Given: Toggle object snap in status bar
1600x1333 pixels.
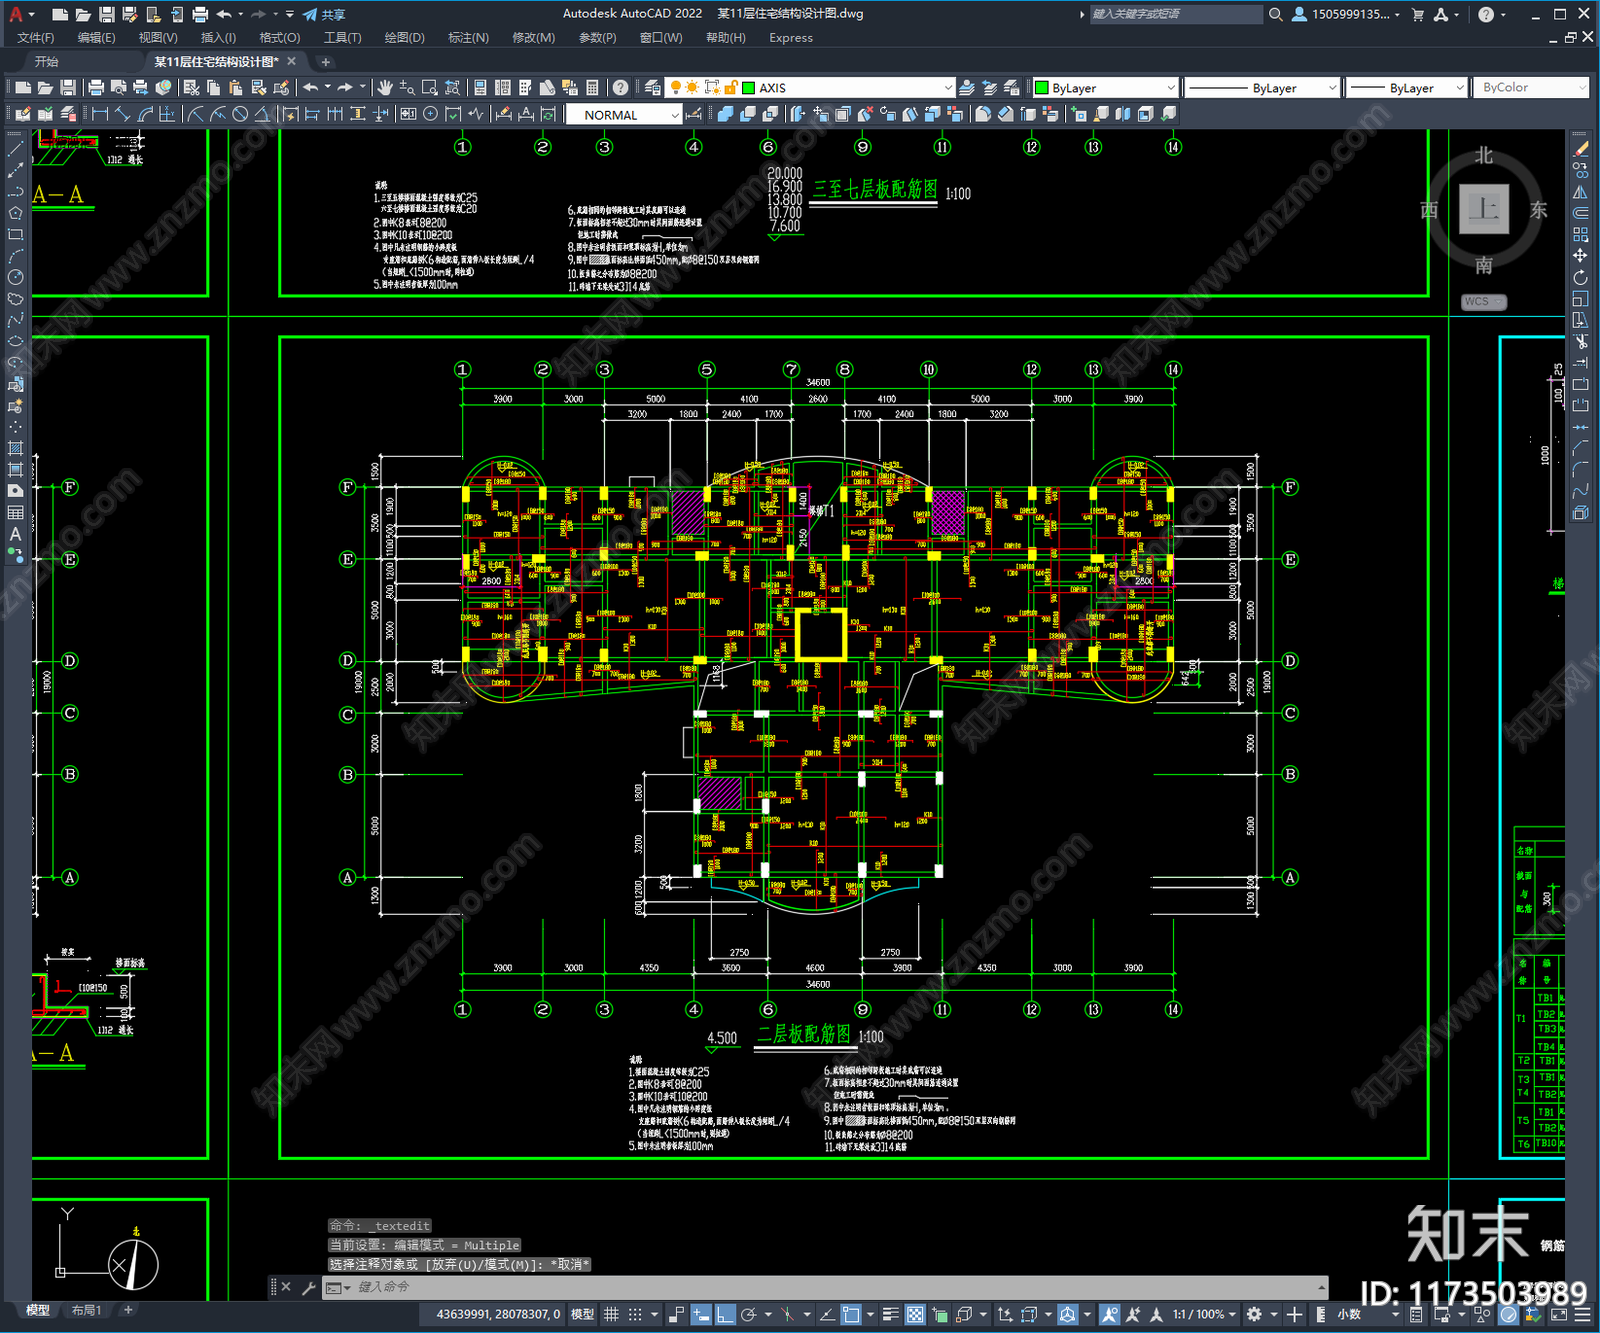Looking at the screenshot, I should (x=851, y=1314).
